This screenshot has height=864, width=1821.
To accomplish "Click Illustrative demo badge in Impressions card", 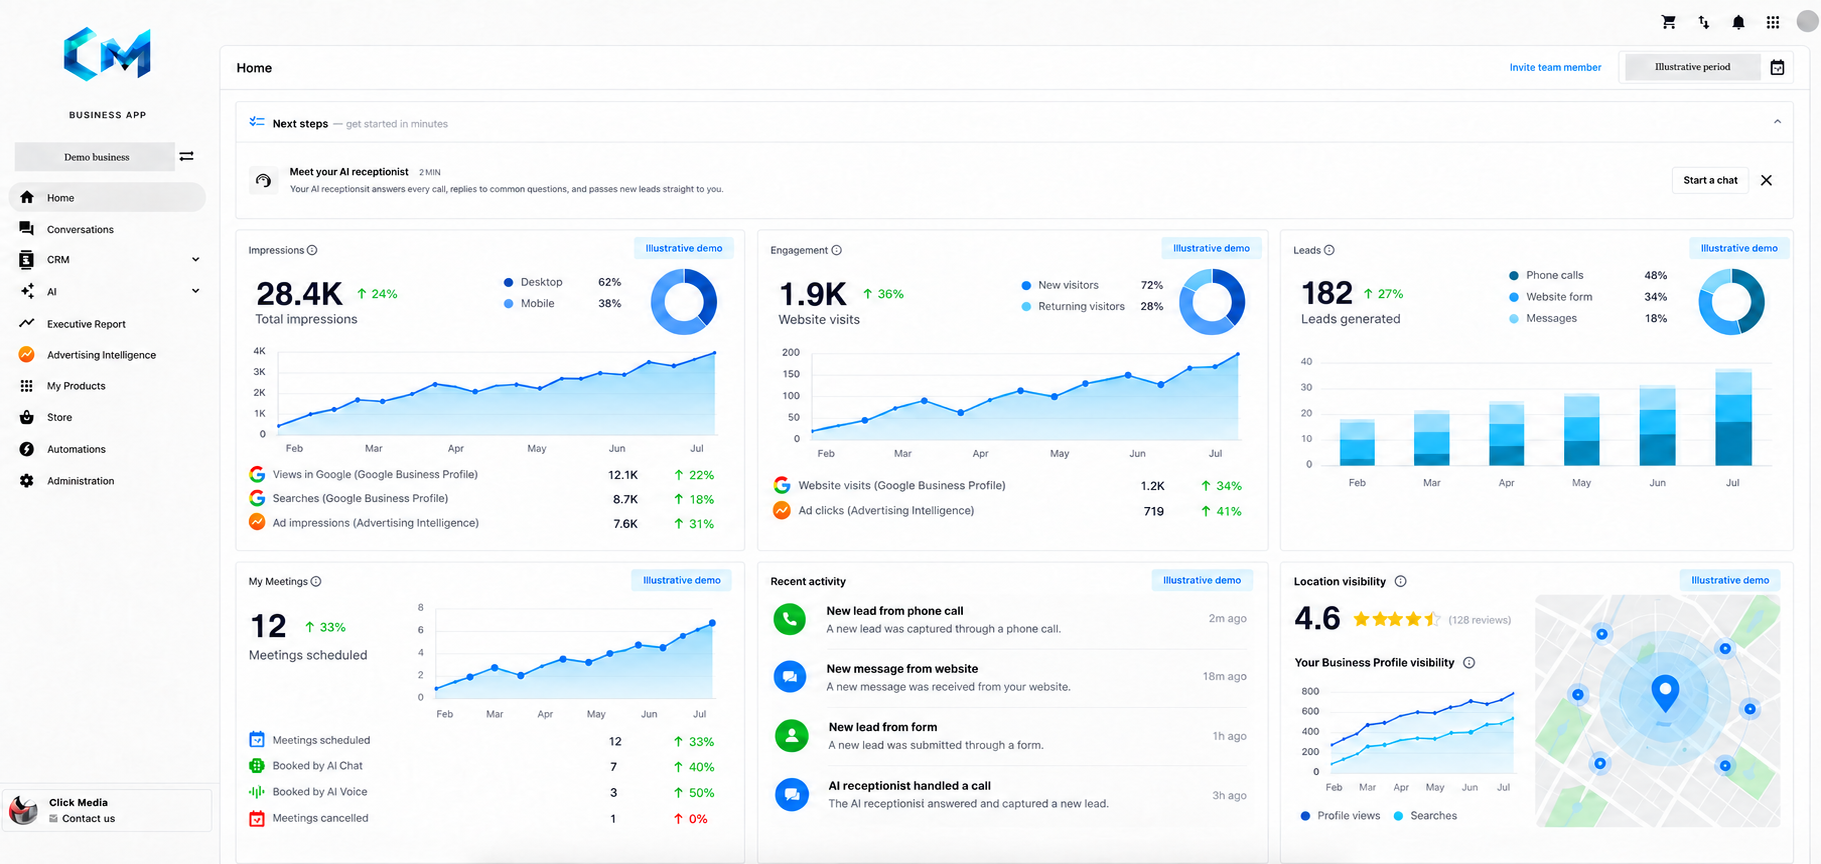I will pyautogui.click(x=684, y=248).
